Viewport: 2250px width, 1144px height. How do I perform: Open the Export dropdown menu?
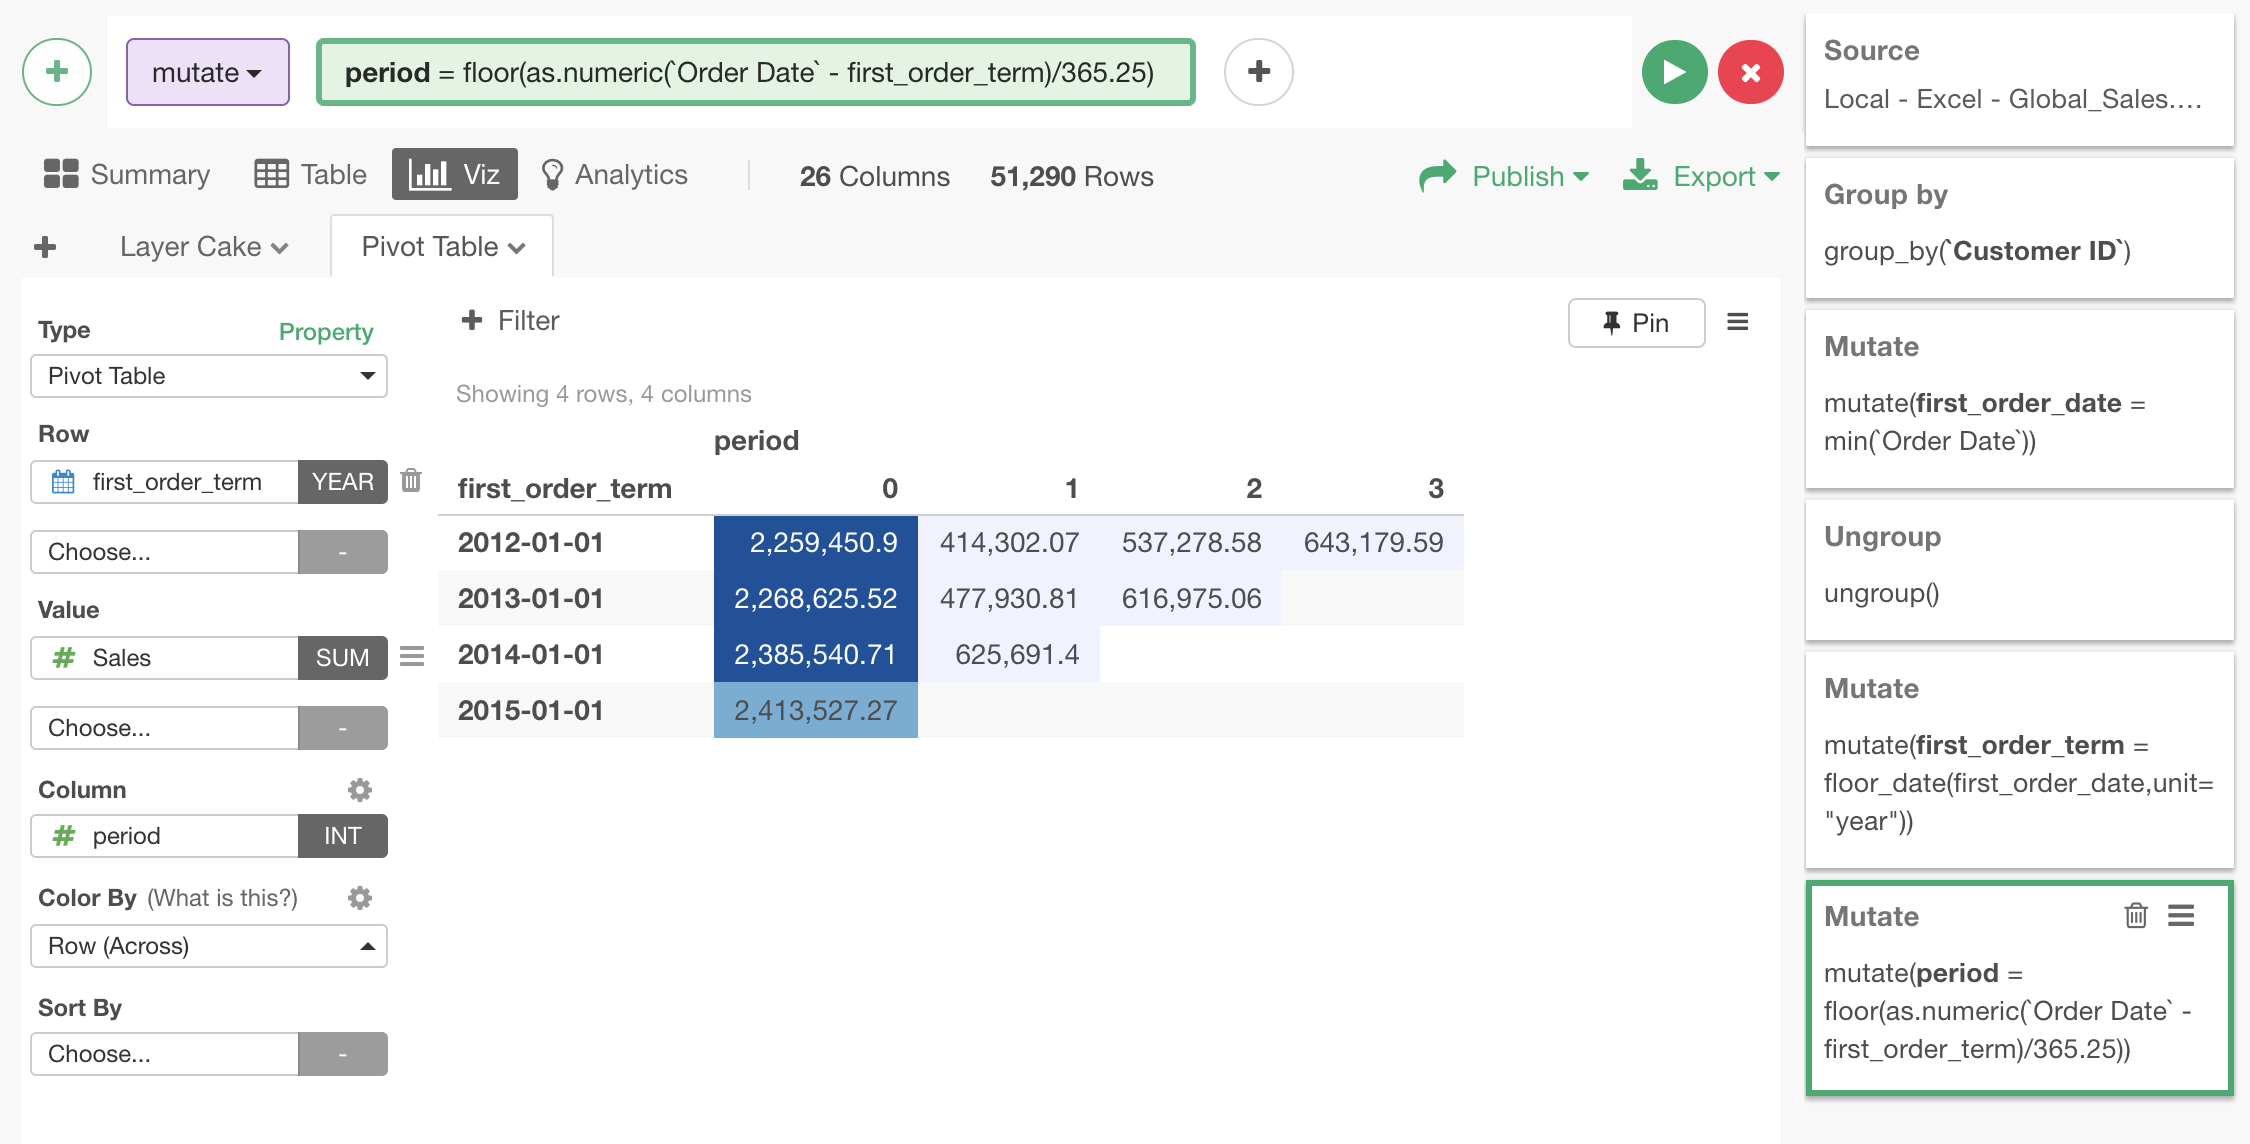click(1701, 176)
